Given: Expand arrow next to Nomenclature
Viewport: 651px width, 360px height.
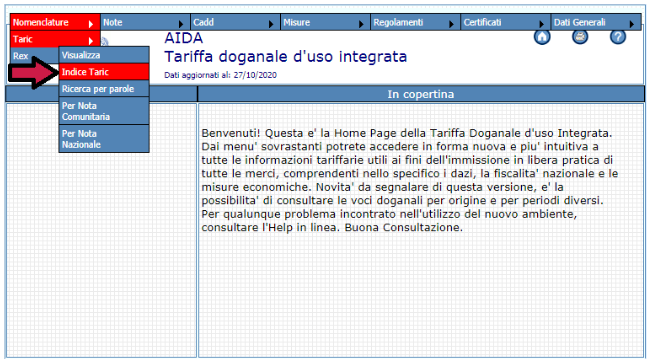Looking at the screenshot, I should (91, 24).
